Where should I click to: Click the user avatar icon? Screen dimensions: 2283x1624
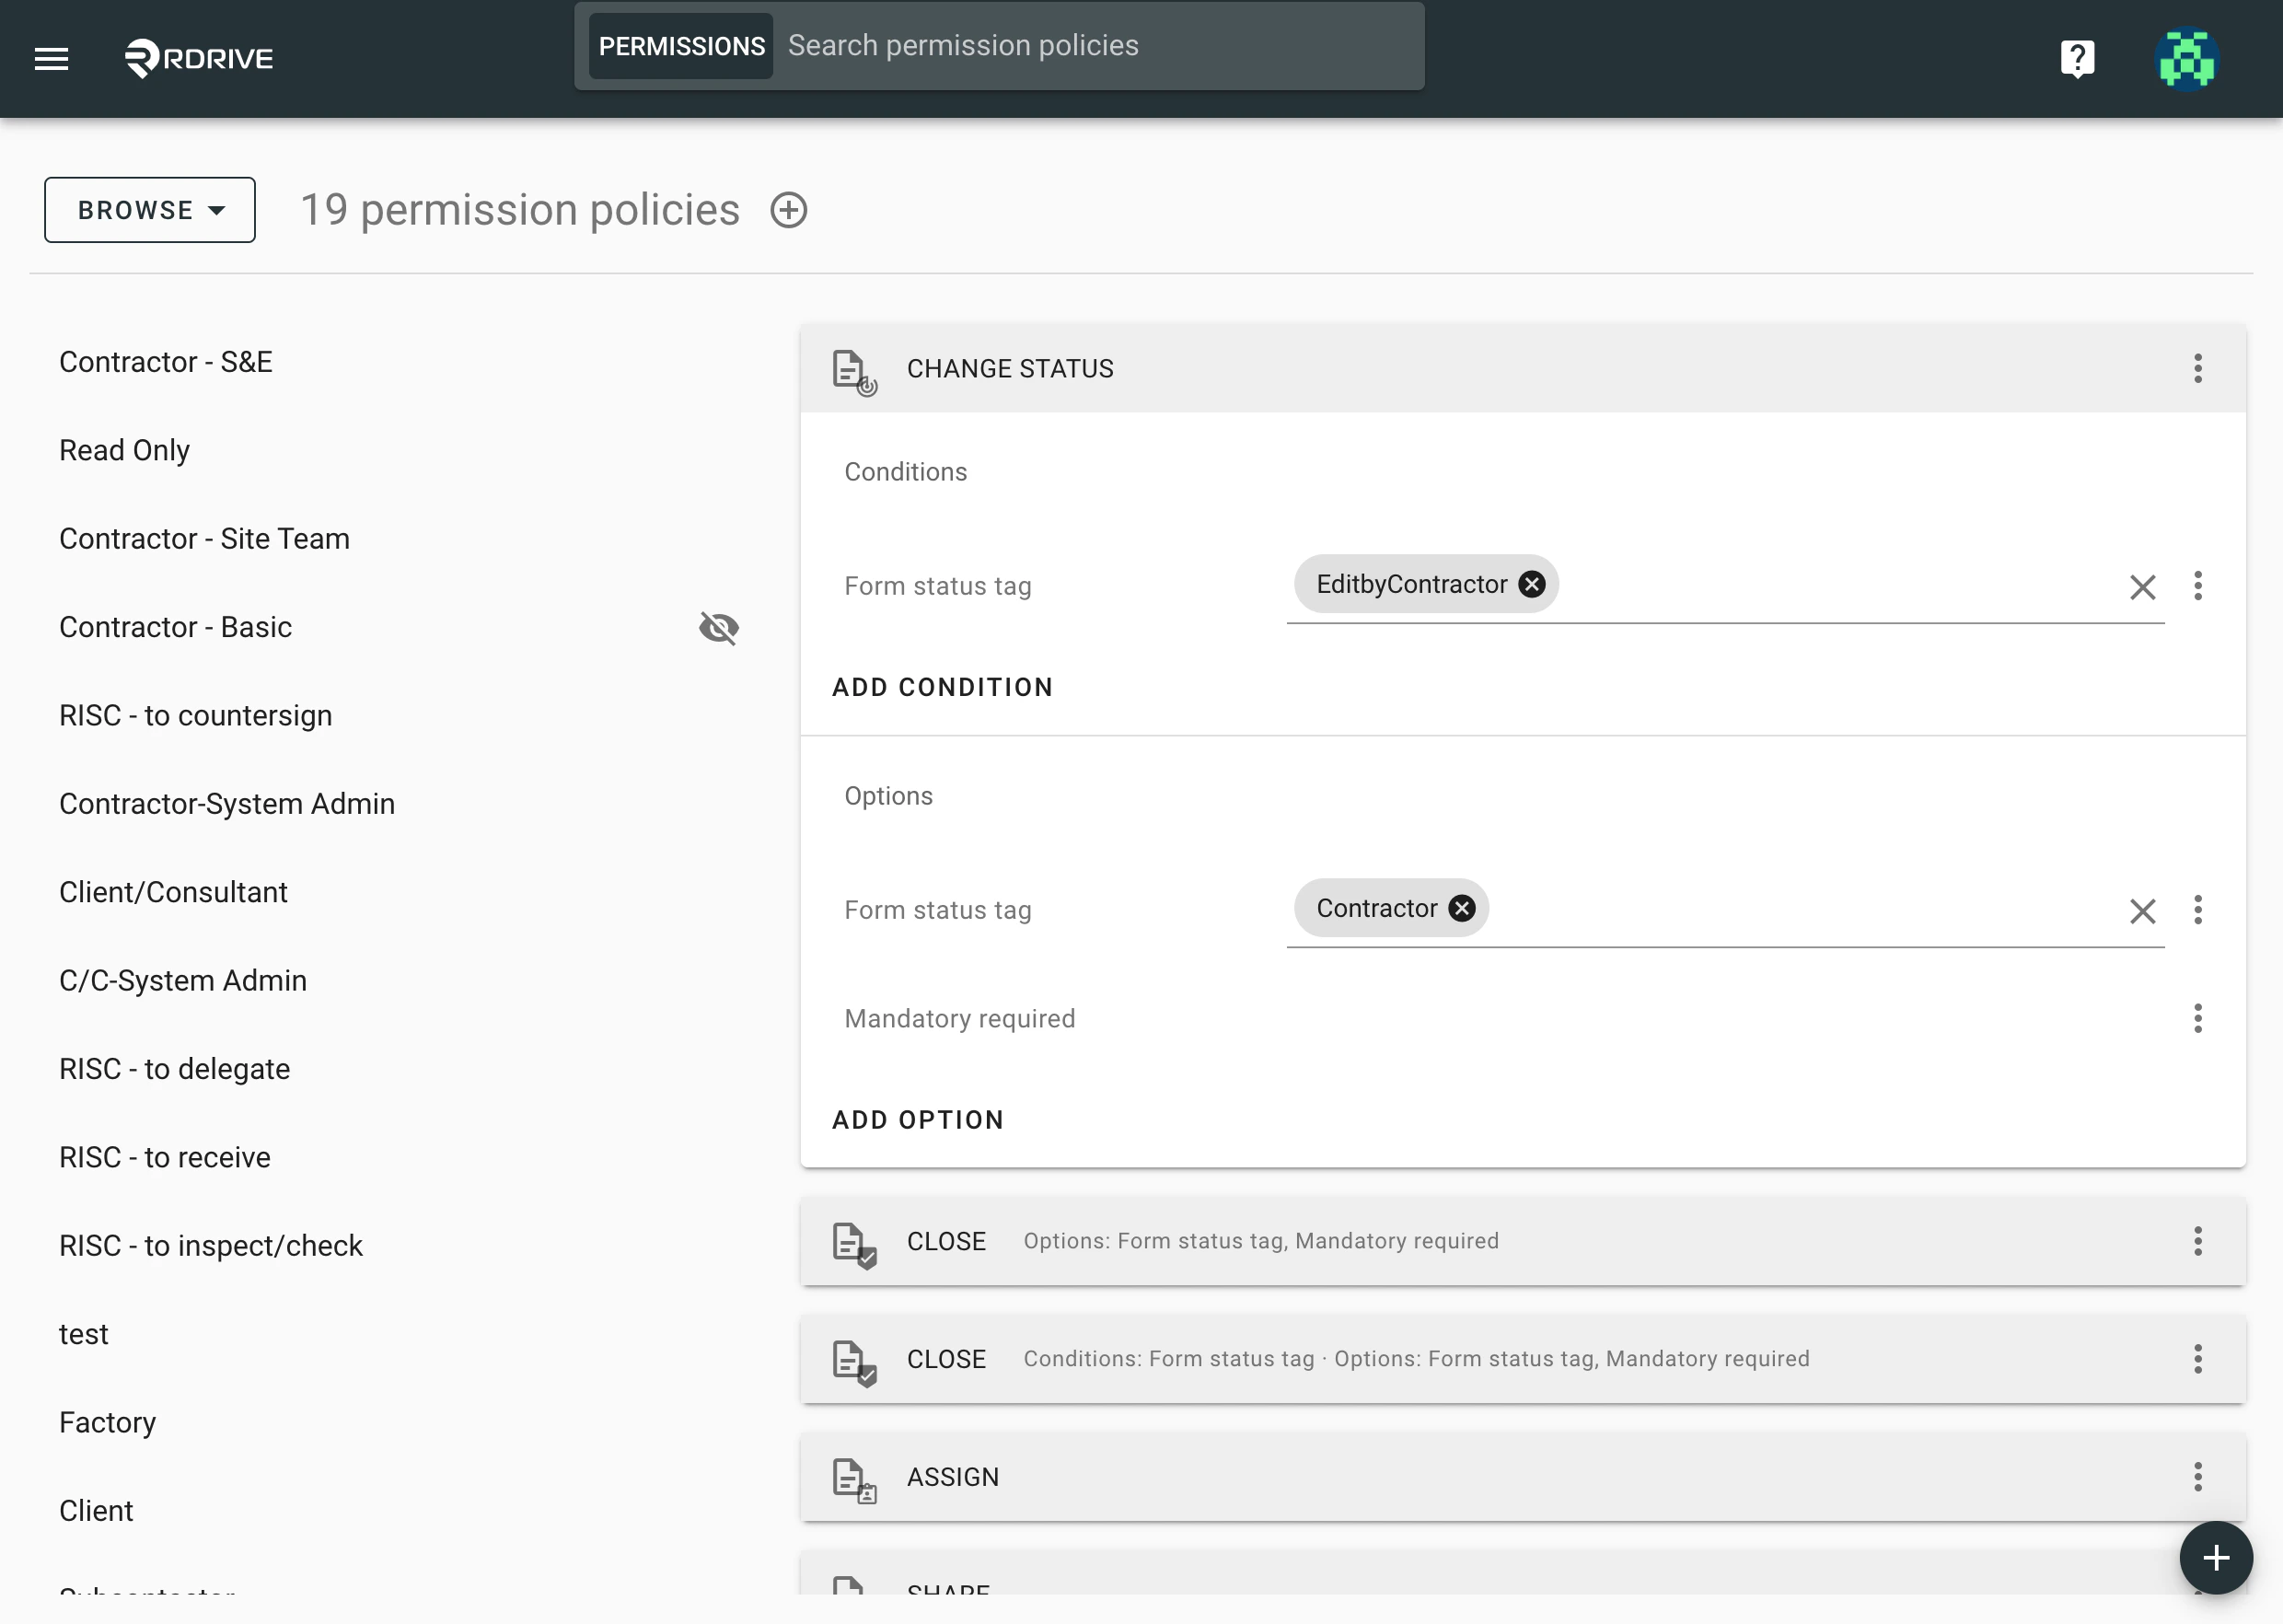[x=2186, y=58]
